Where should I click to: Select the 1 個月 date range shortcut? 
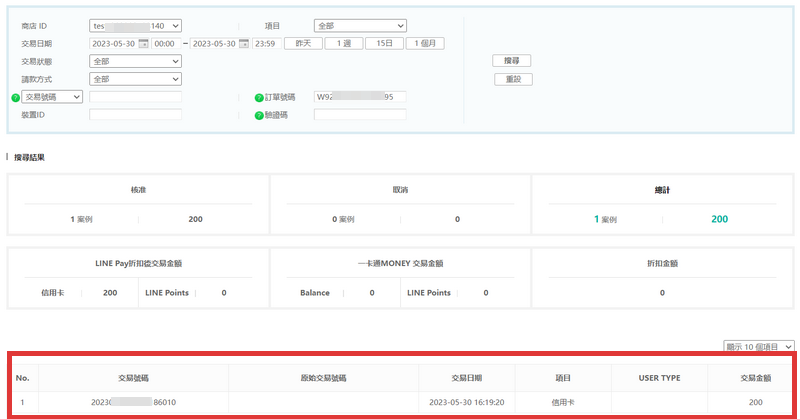424,43
